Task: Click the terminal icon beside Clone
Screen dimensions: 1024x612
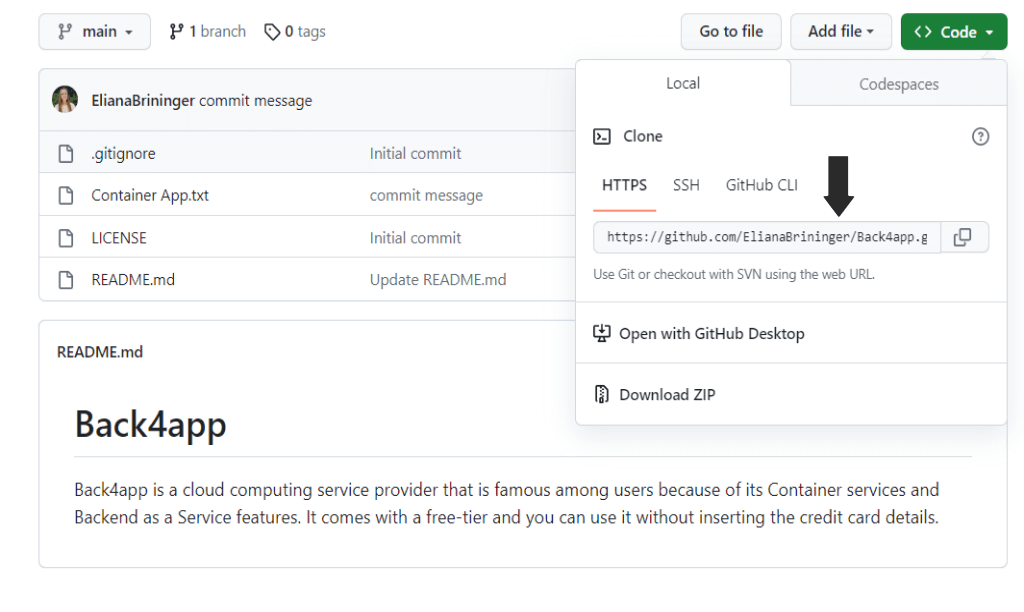Action: tap(601, 137)
